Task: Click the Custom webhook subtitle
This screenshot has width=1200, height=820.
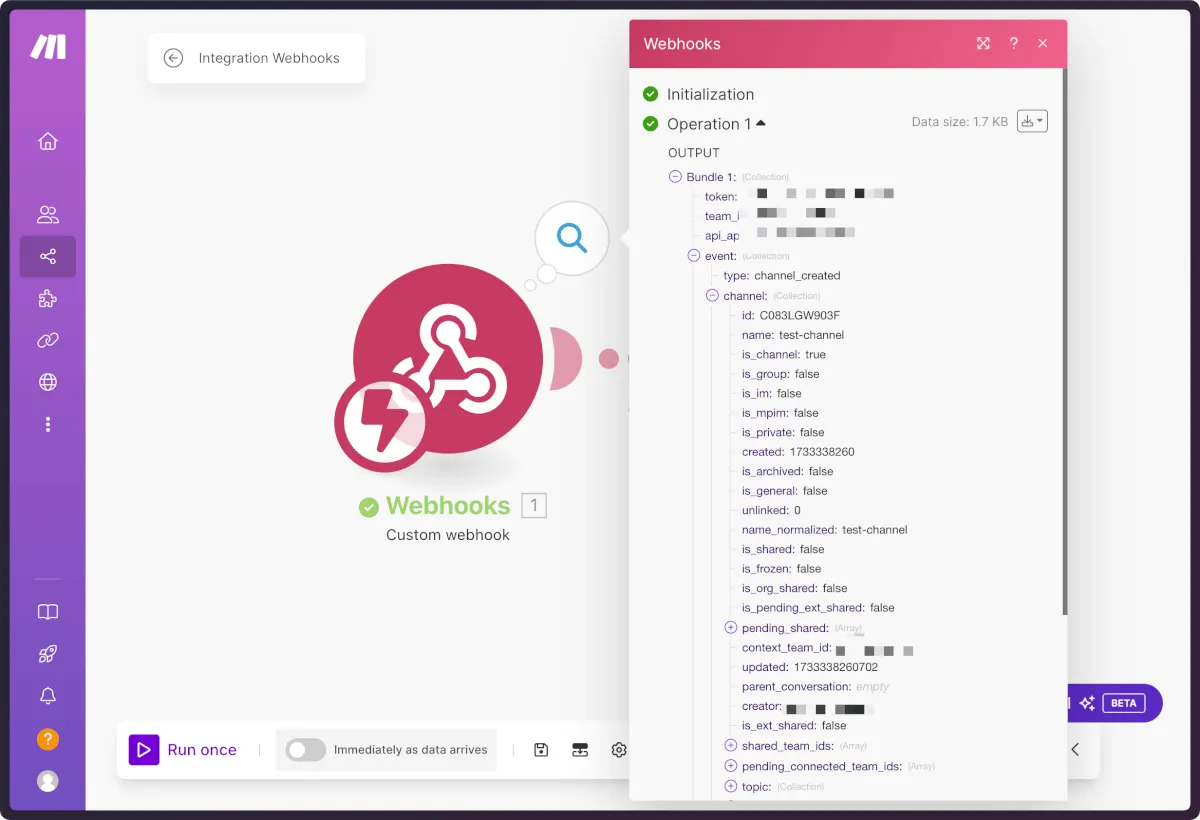Action: tap(448, 535)
